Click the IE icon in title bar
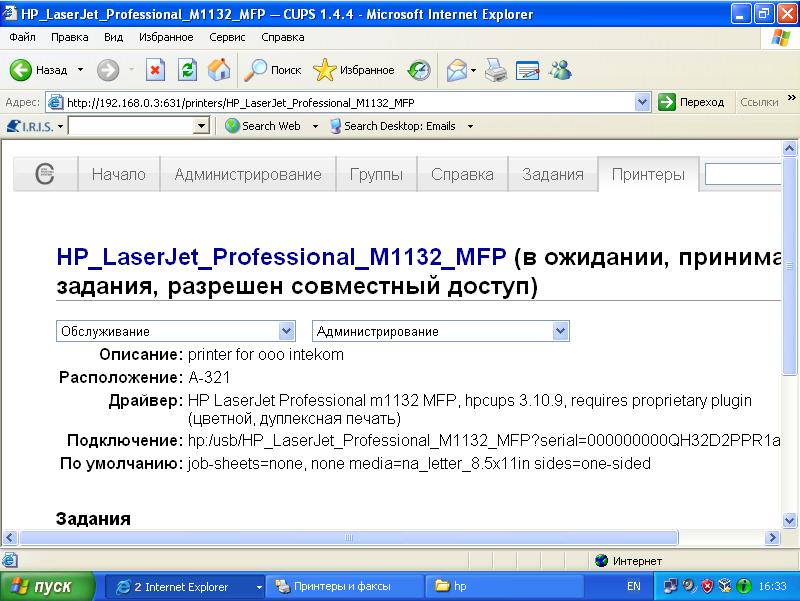The image size is (800, 601). coord(10,14)
